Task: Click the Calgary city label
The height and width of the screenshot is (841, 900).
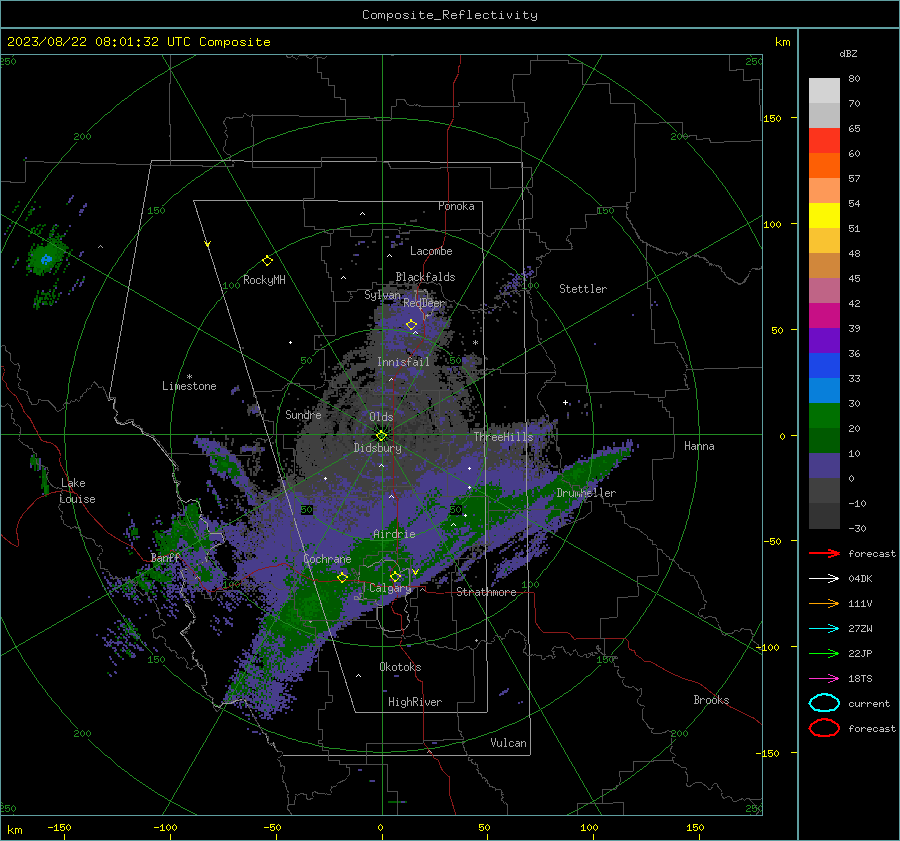Action: click(390, 588)
